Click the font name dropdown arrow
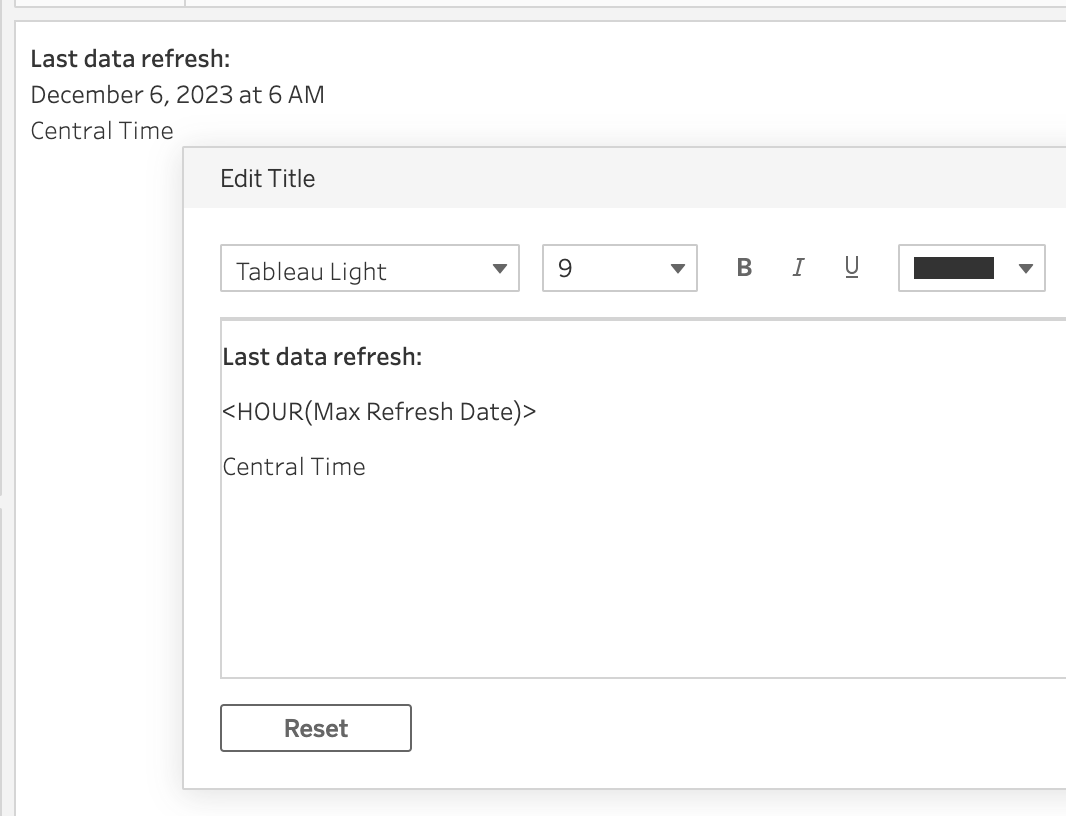The width and height of the screenshot is (1066, 816). pyautogui.click(x=500, y=269)
